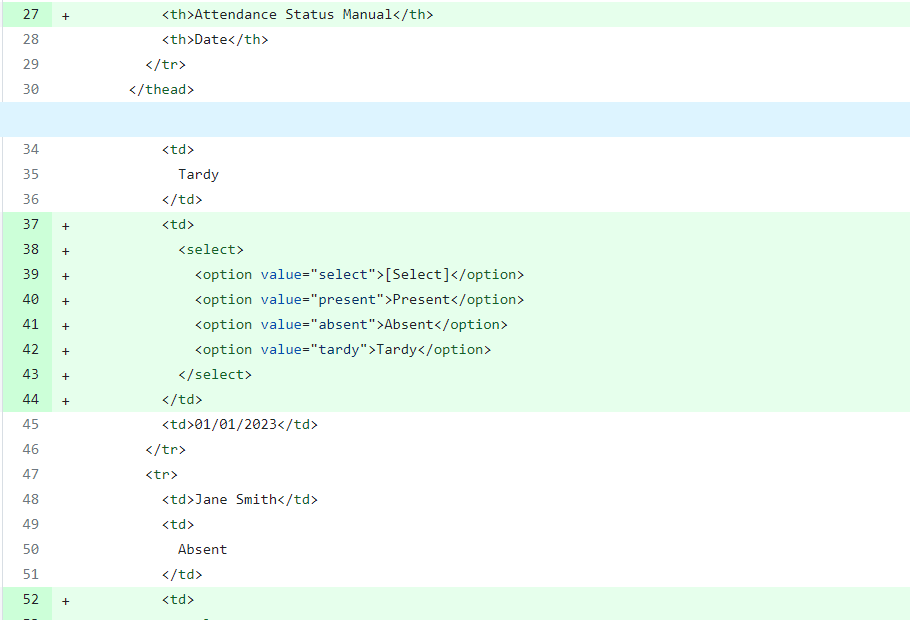Click the Jane Smith table cell code
The height and width of the screenshot is (620, 910).
(x=240, y=499)
